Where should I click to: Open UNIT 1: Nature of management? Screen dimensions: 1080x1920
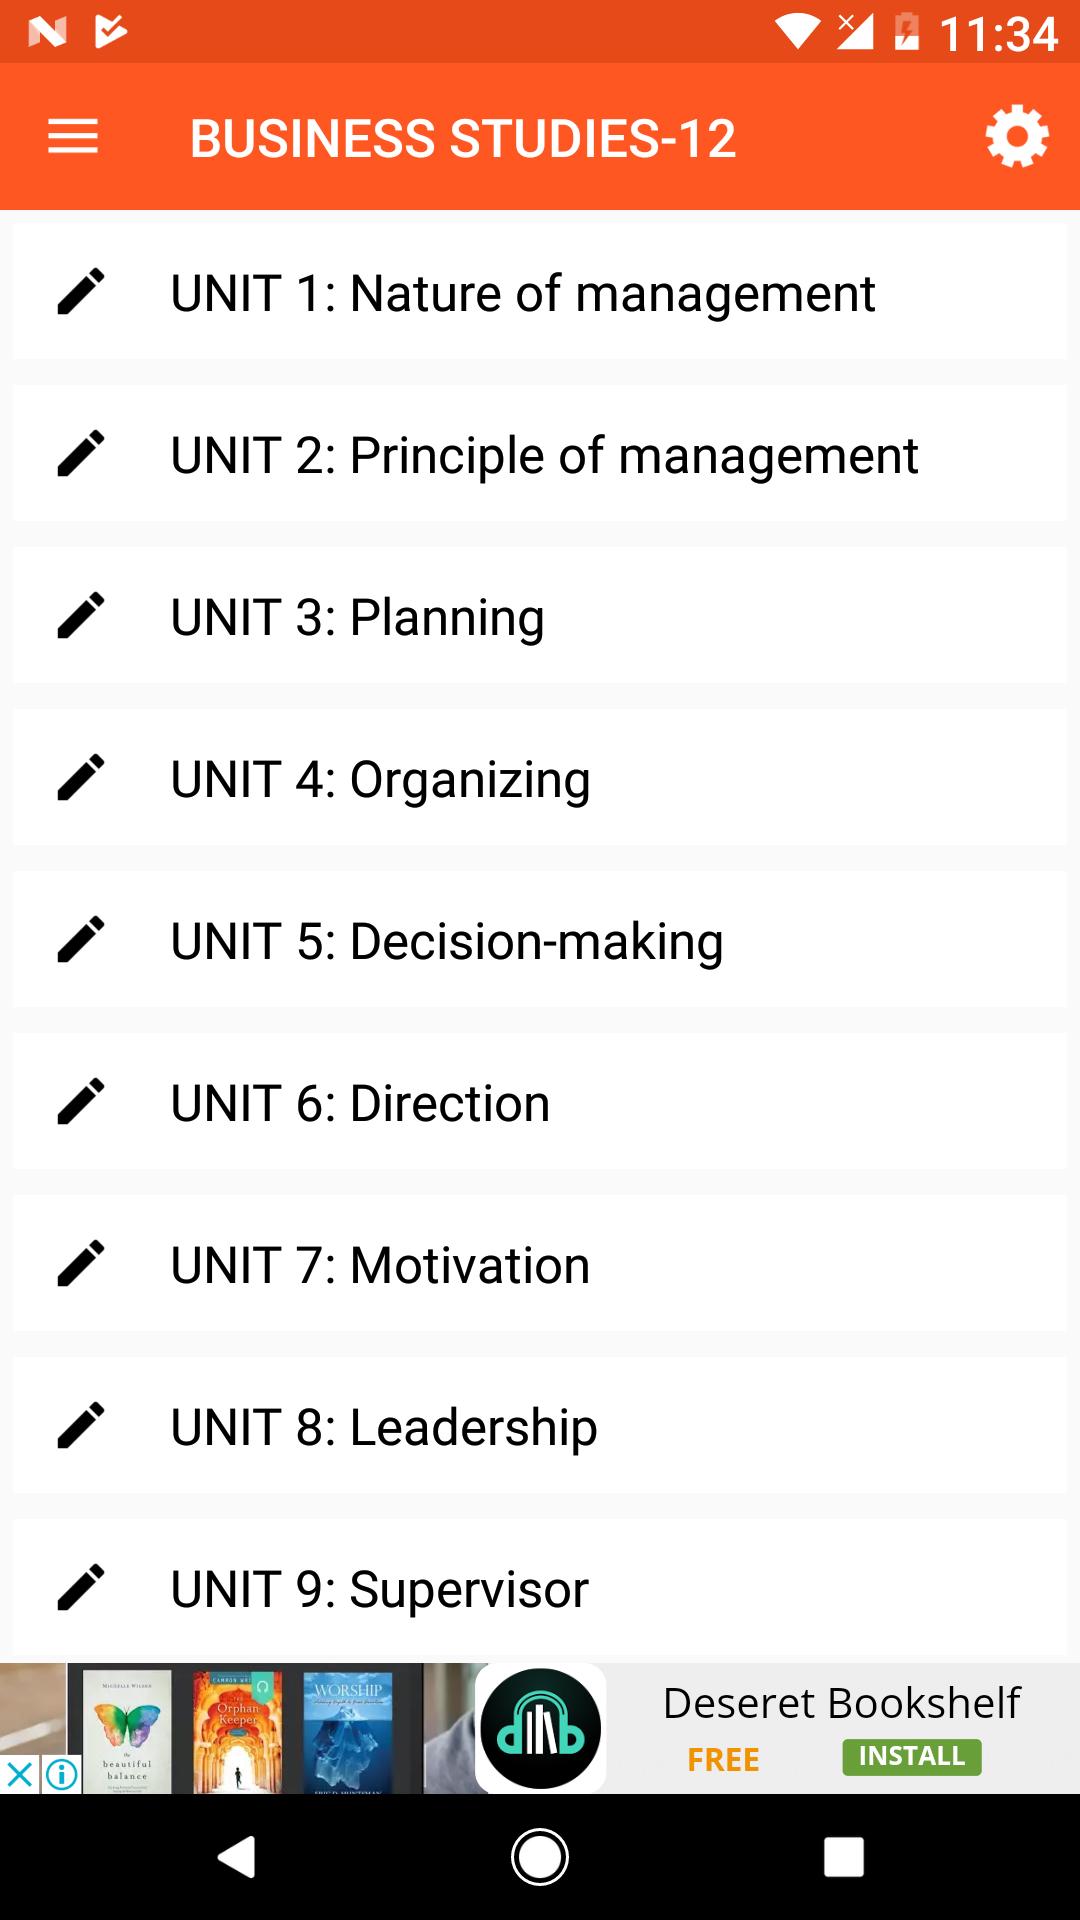tap(522, 294)
